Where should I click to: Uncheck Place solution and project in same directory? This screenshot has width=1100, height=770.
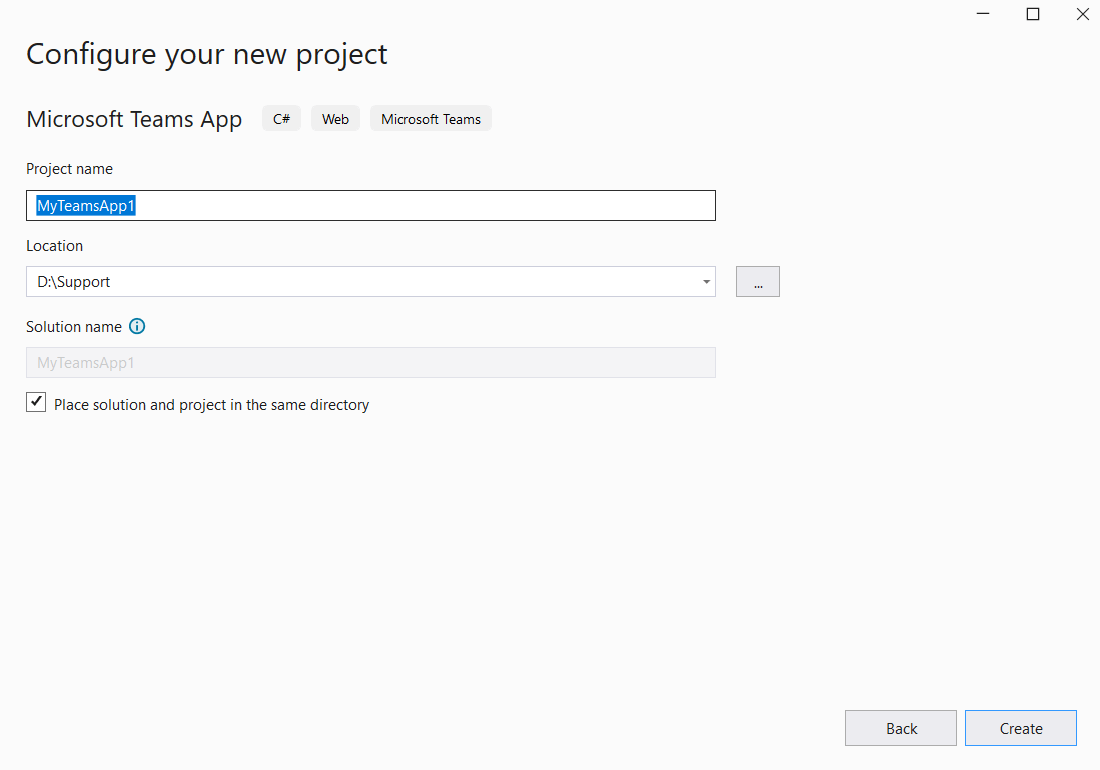36,402
